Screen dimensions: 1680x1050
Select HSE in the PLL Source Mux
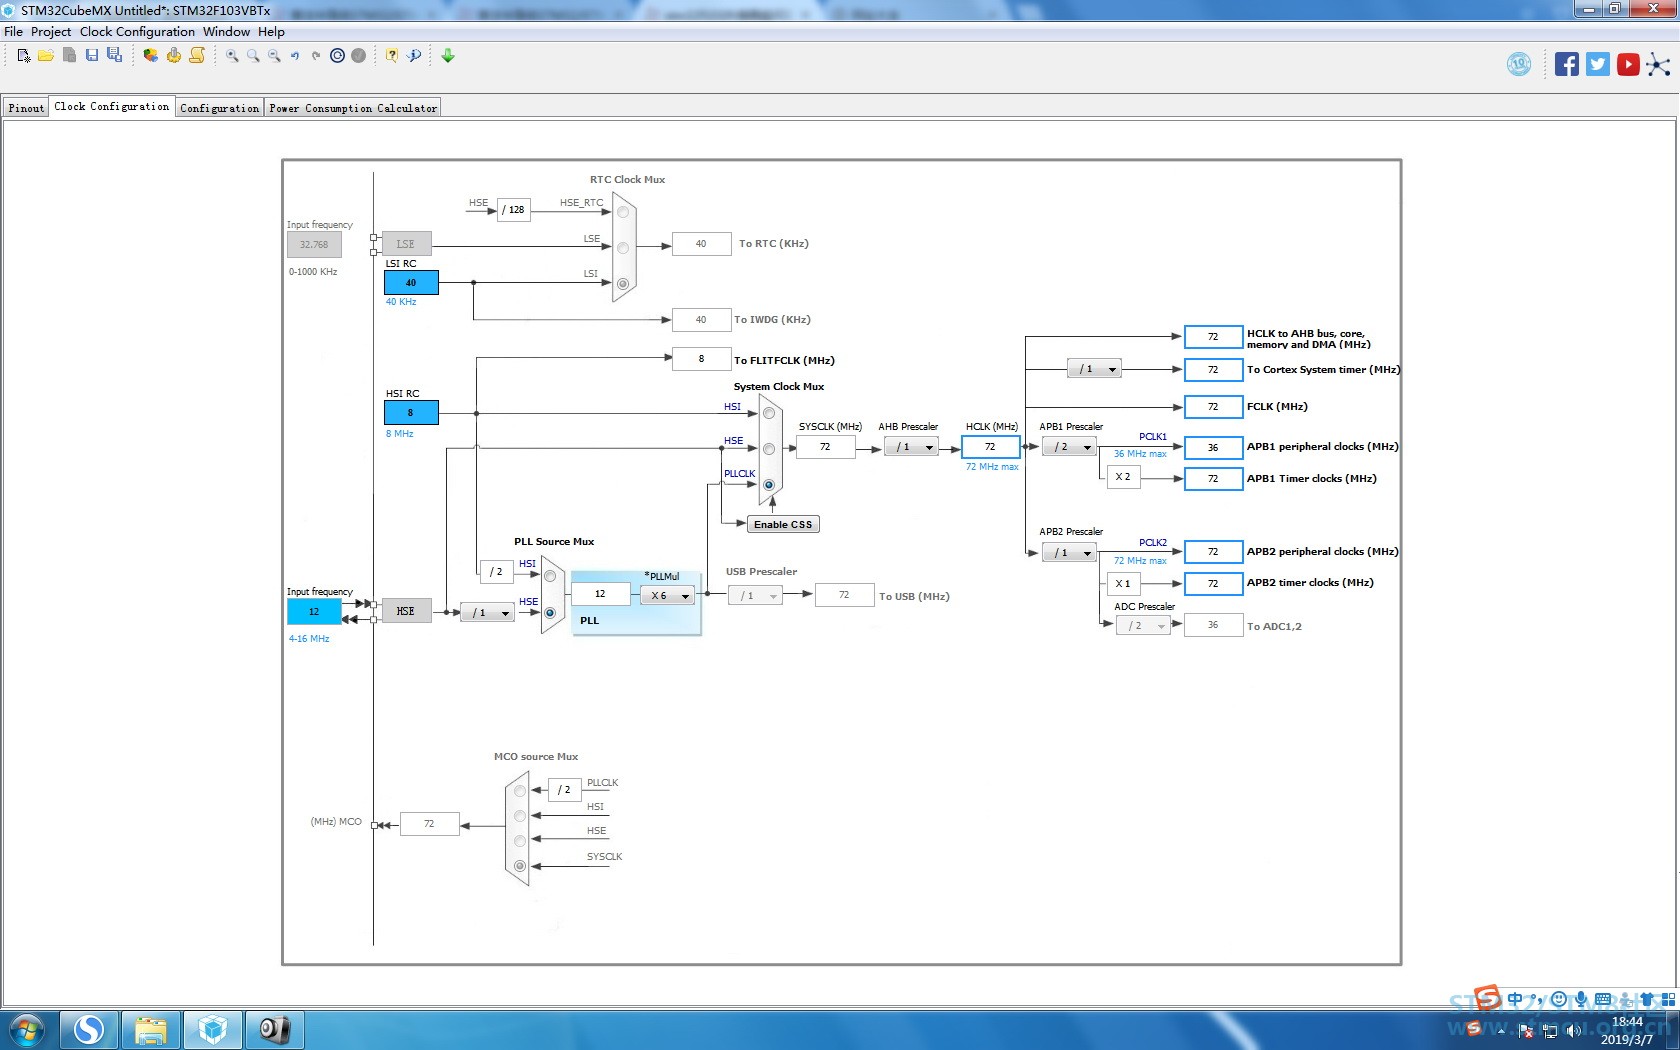(550, 613)
